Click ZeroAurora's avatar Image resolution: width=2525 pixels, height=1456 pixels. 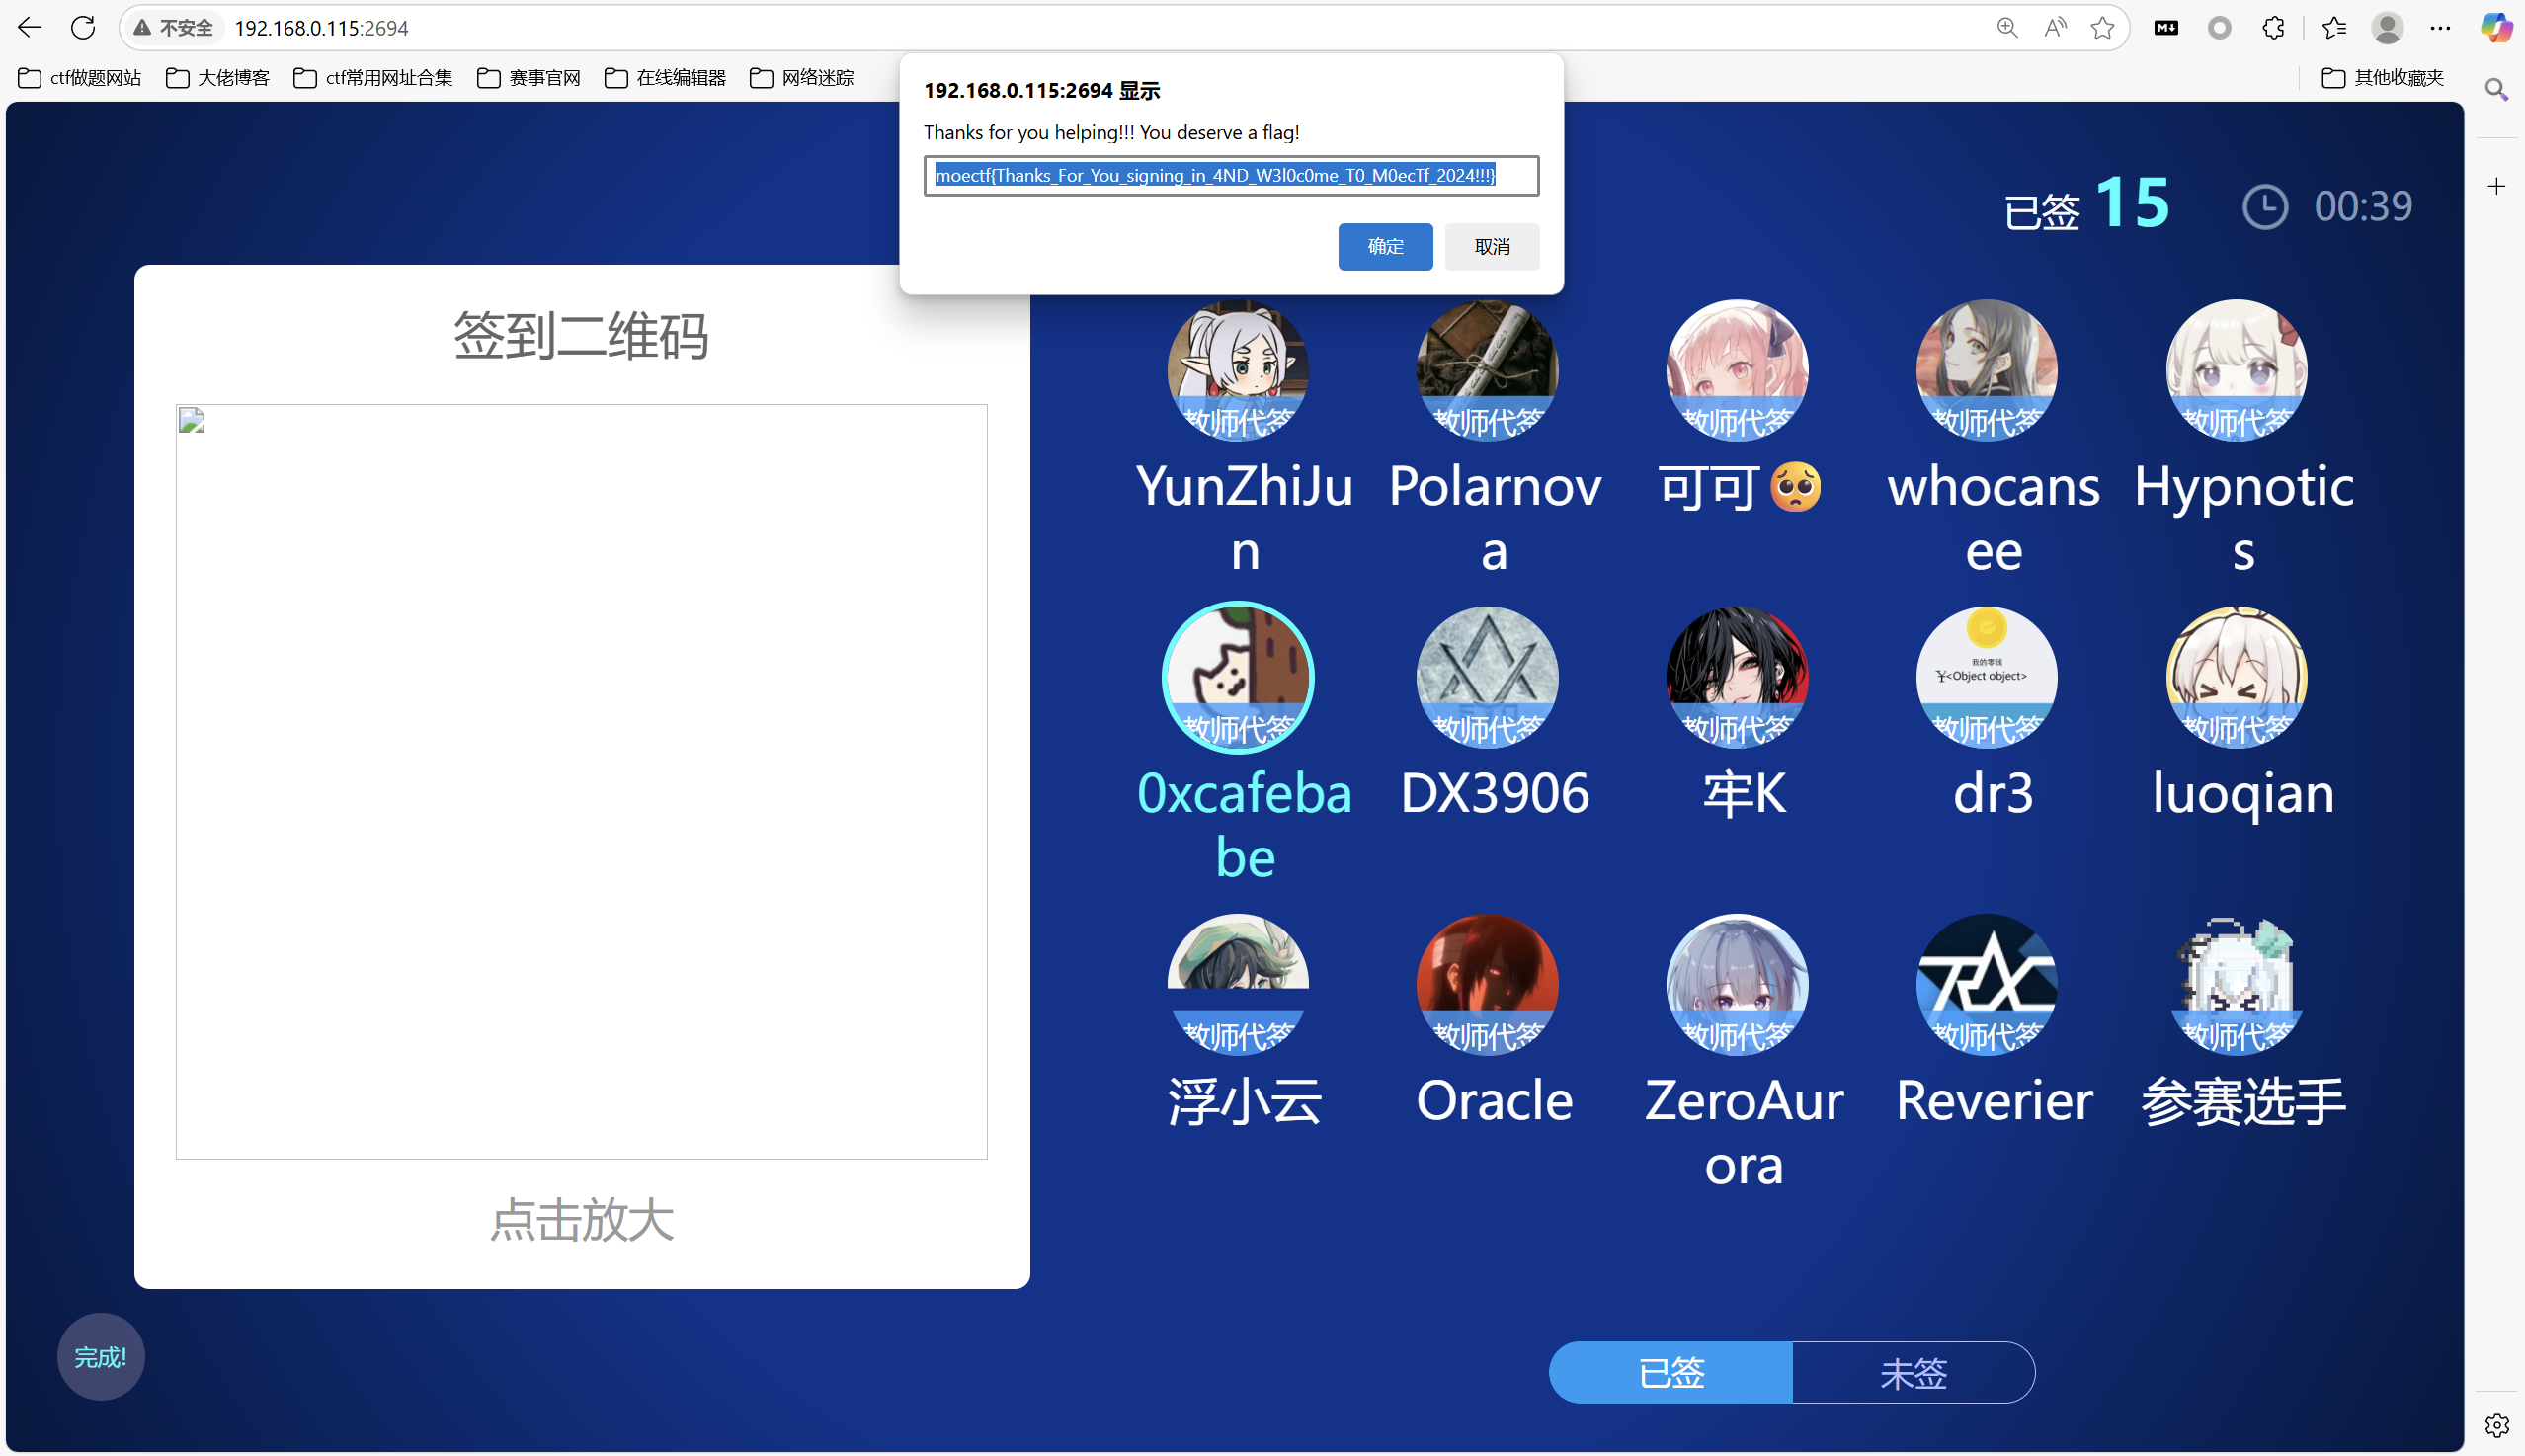1737,985
